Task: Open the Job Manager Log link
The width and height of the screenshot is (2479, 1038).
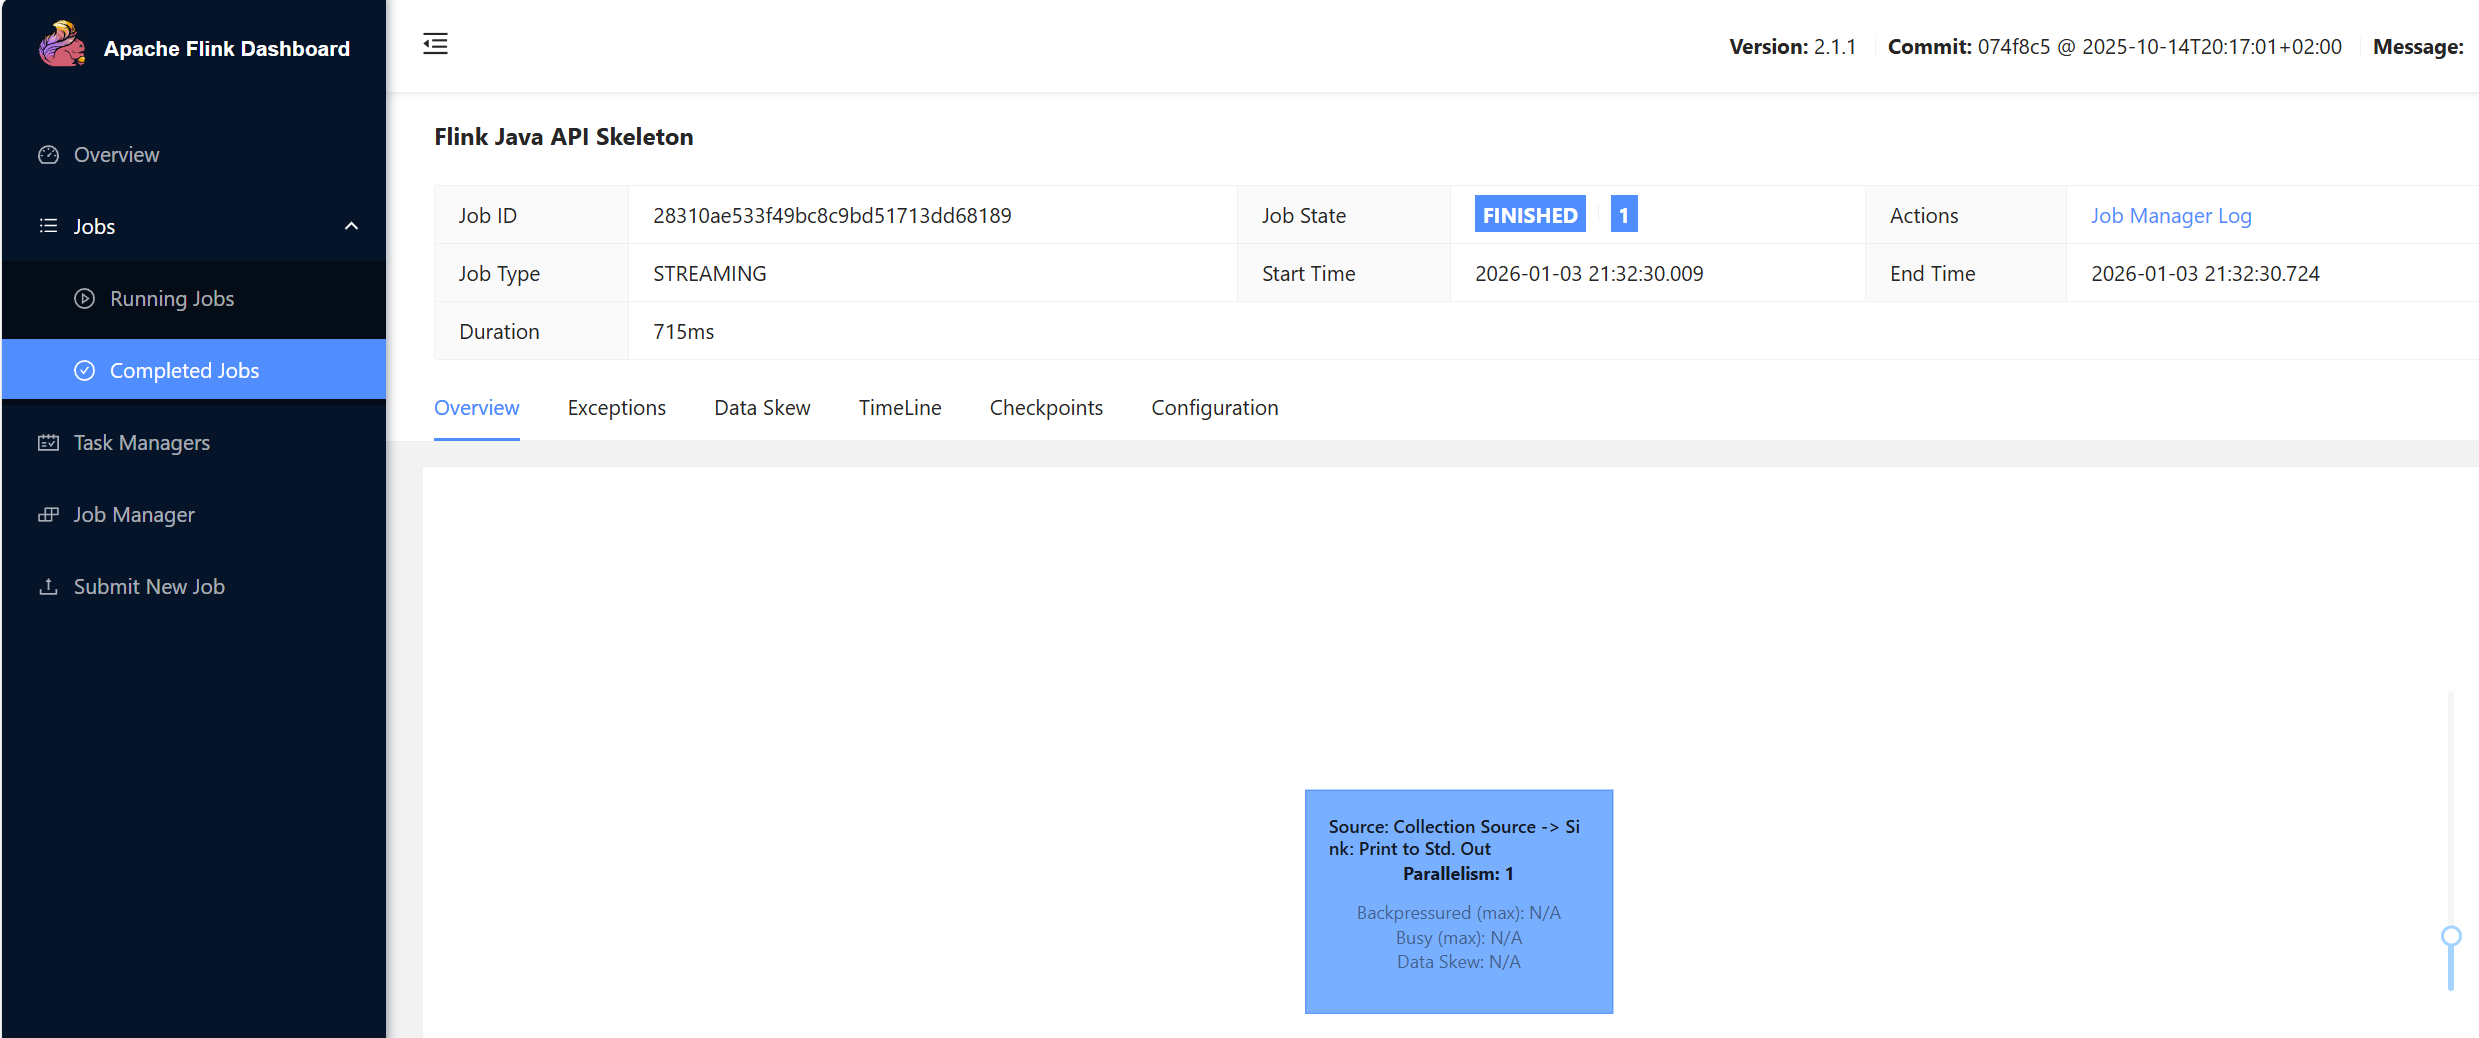Action: (2171, 216)
